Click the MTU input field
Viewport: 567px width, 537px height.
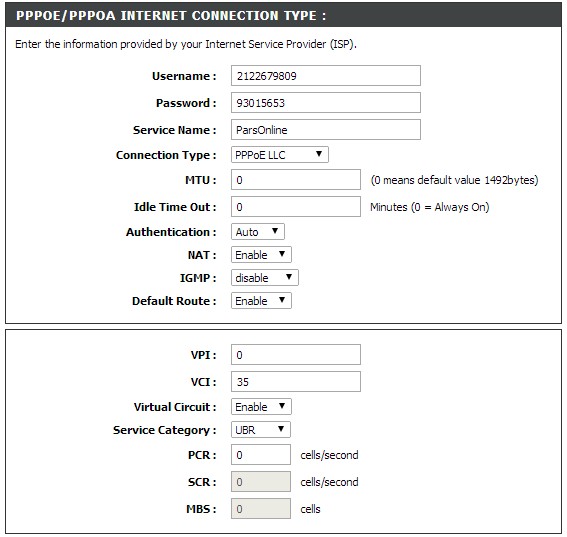pyautogui.click(x=296, y=180)
